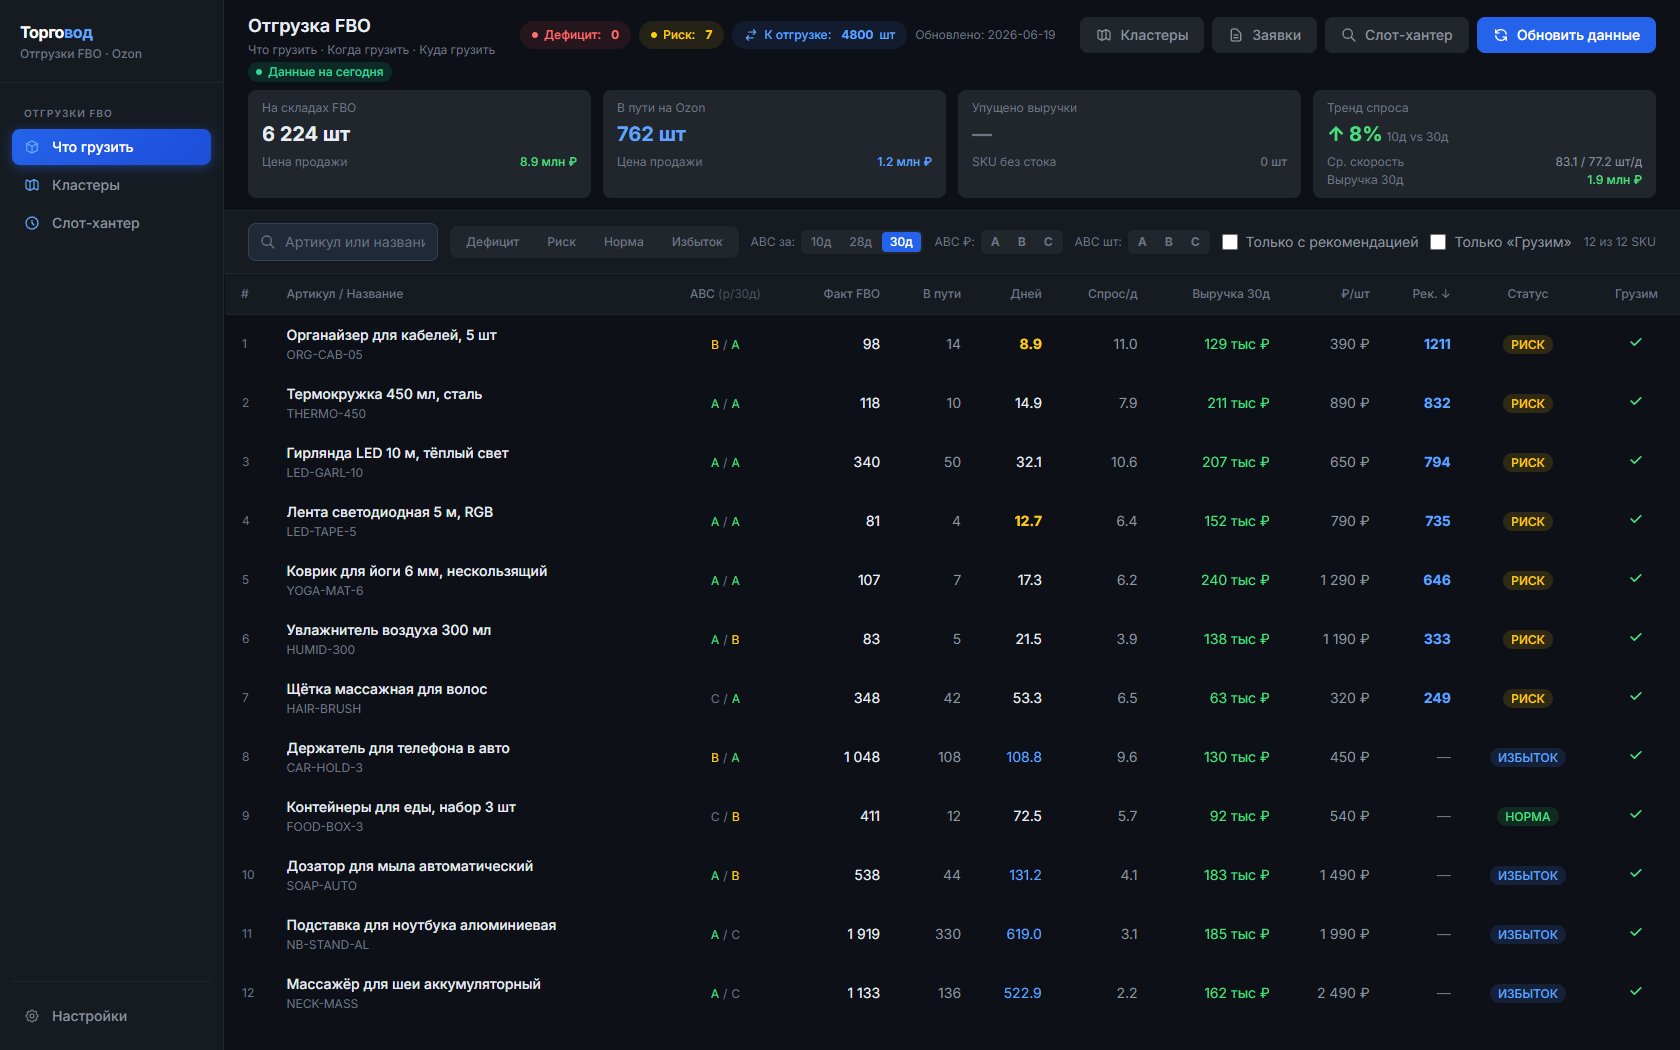Image resolution: width=1680 pixels, height=1050 pixels.
Task: Click the green trend arrow in Тренд спроса
Action: 1336,134
